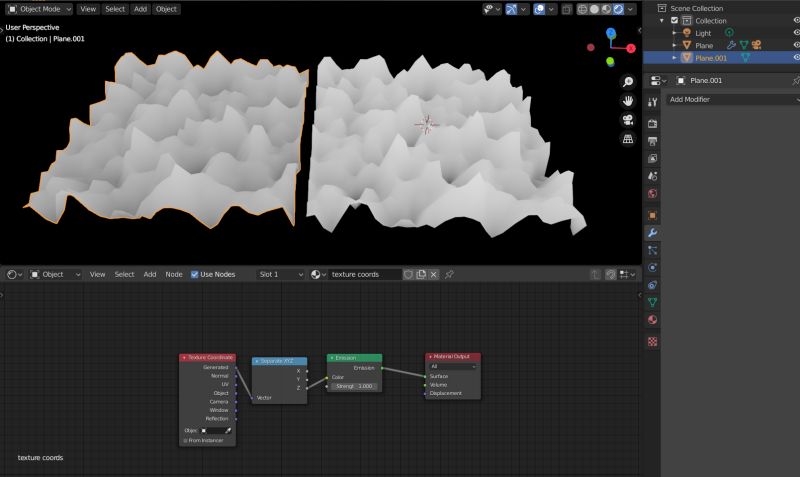The width and height of the screenshot is (800, 477).
Task: Select solid viewport shading
Action: [594, 9]
